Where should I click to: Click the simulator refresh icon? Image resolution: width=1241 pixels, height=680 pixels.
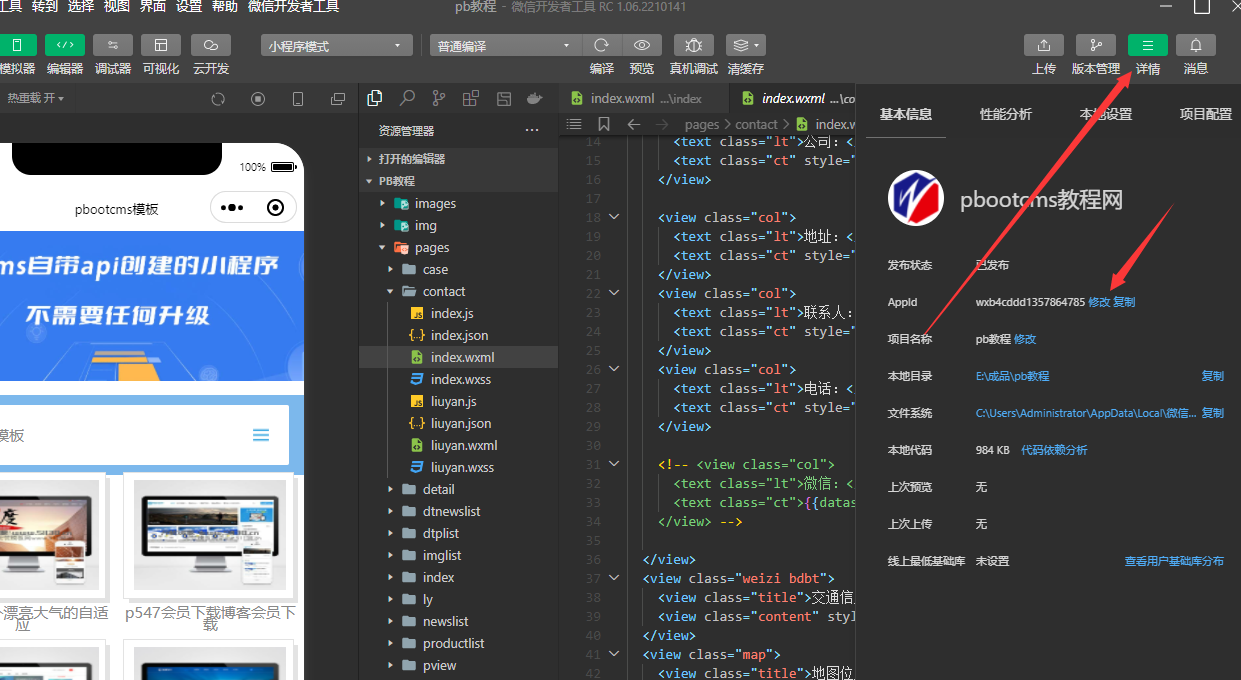(x=218, y=99)
